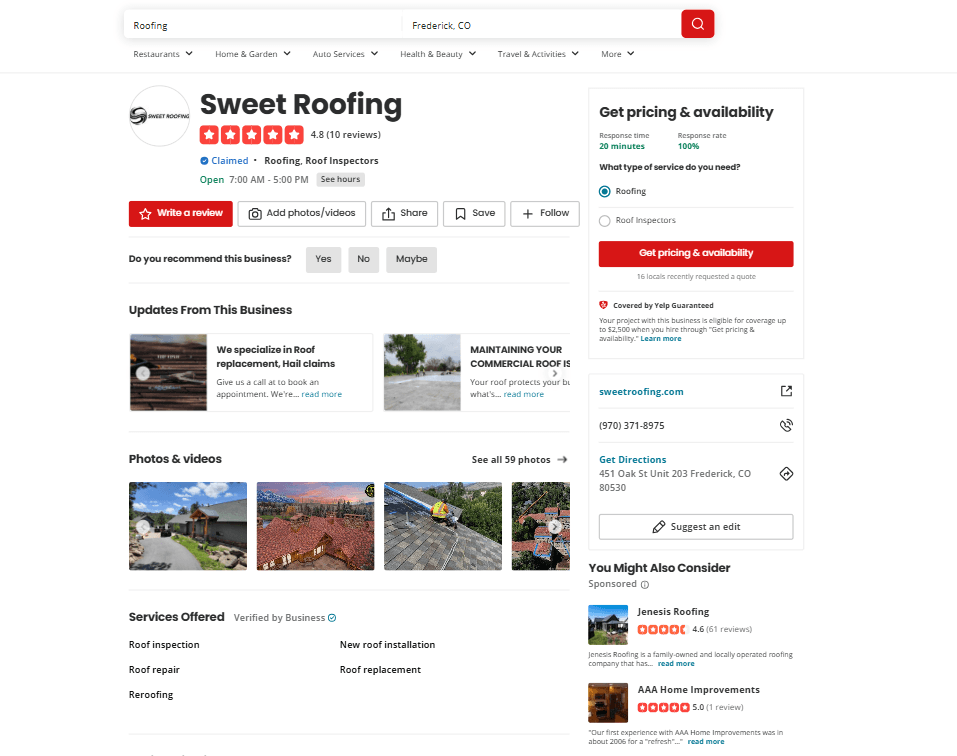
Task: Click the phone icon beside (970) 371-8975
Action: point(786,424)
